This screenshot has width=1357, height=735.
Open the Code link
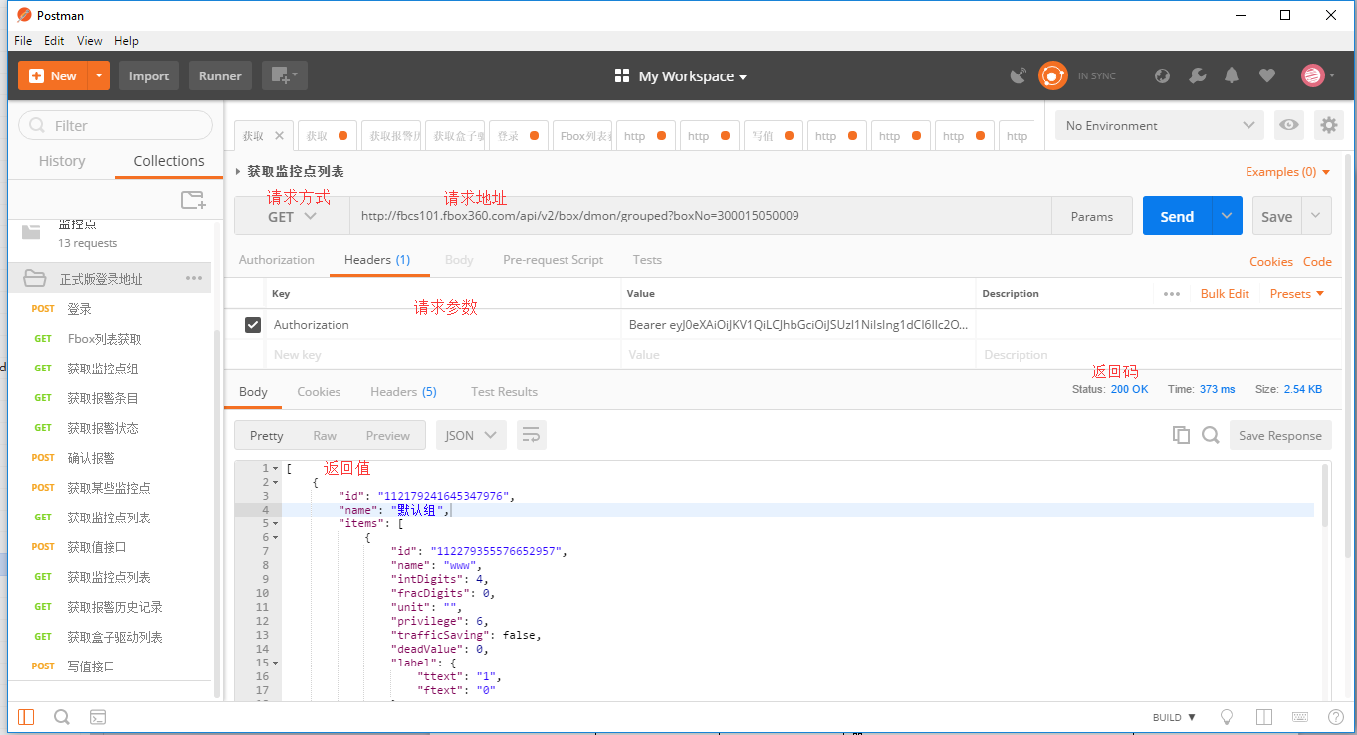1317,262
